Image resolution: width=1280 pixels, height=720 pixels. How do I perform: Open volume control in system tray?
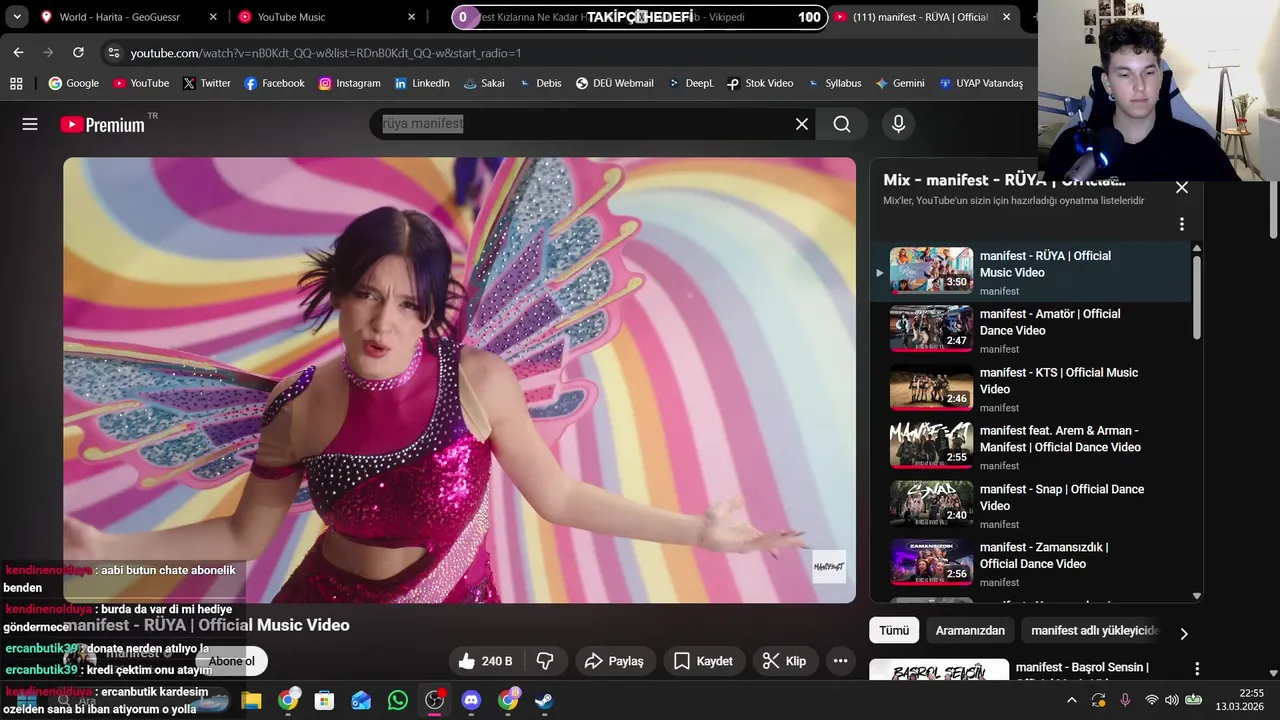coord(1171,700)
